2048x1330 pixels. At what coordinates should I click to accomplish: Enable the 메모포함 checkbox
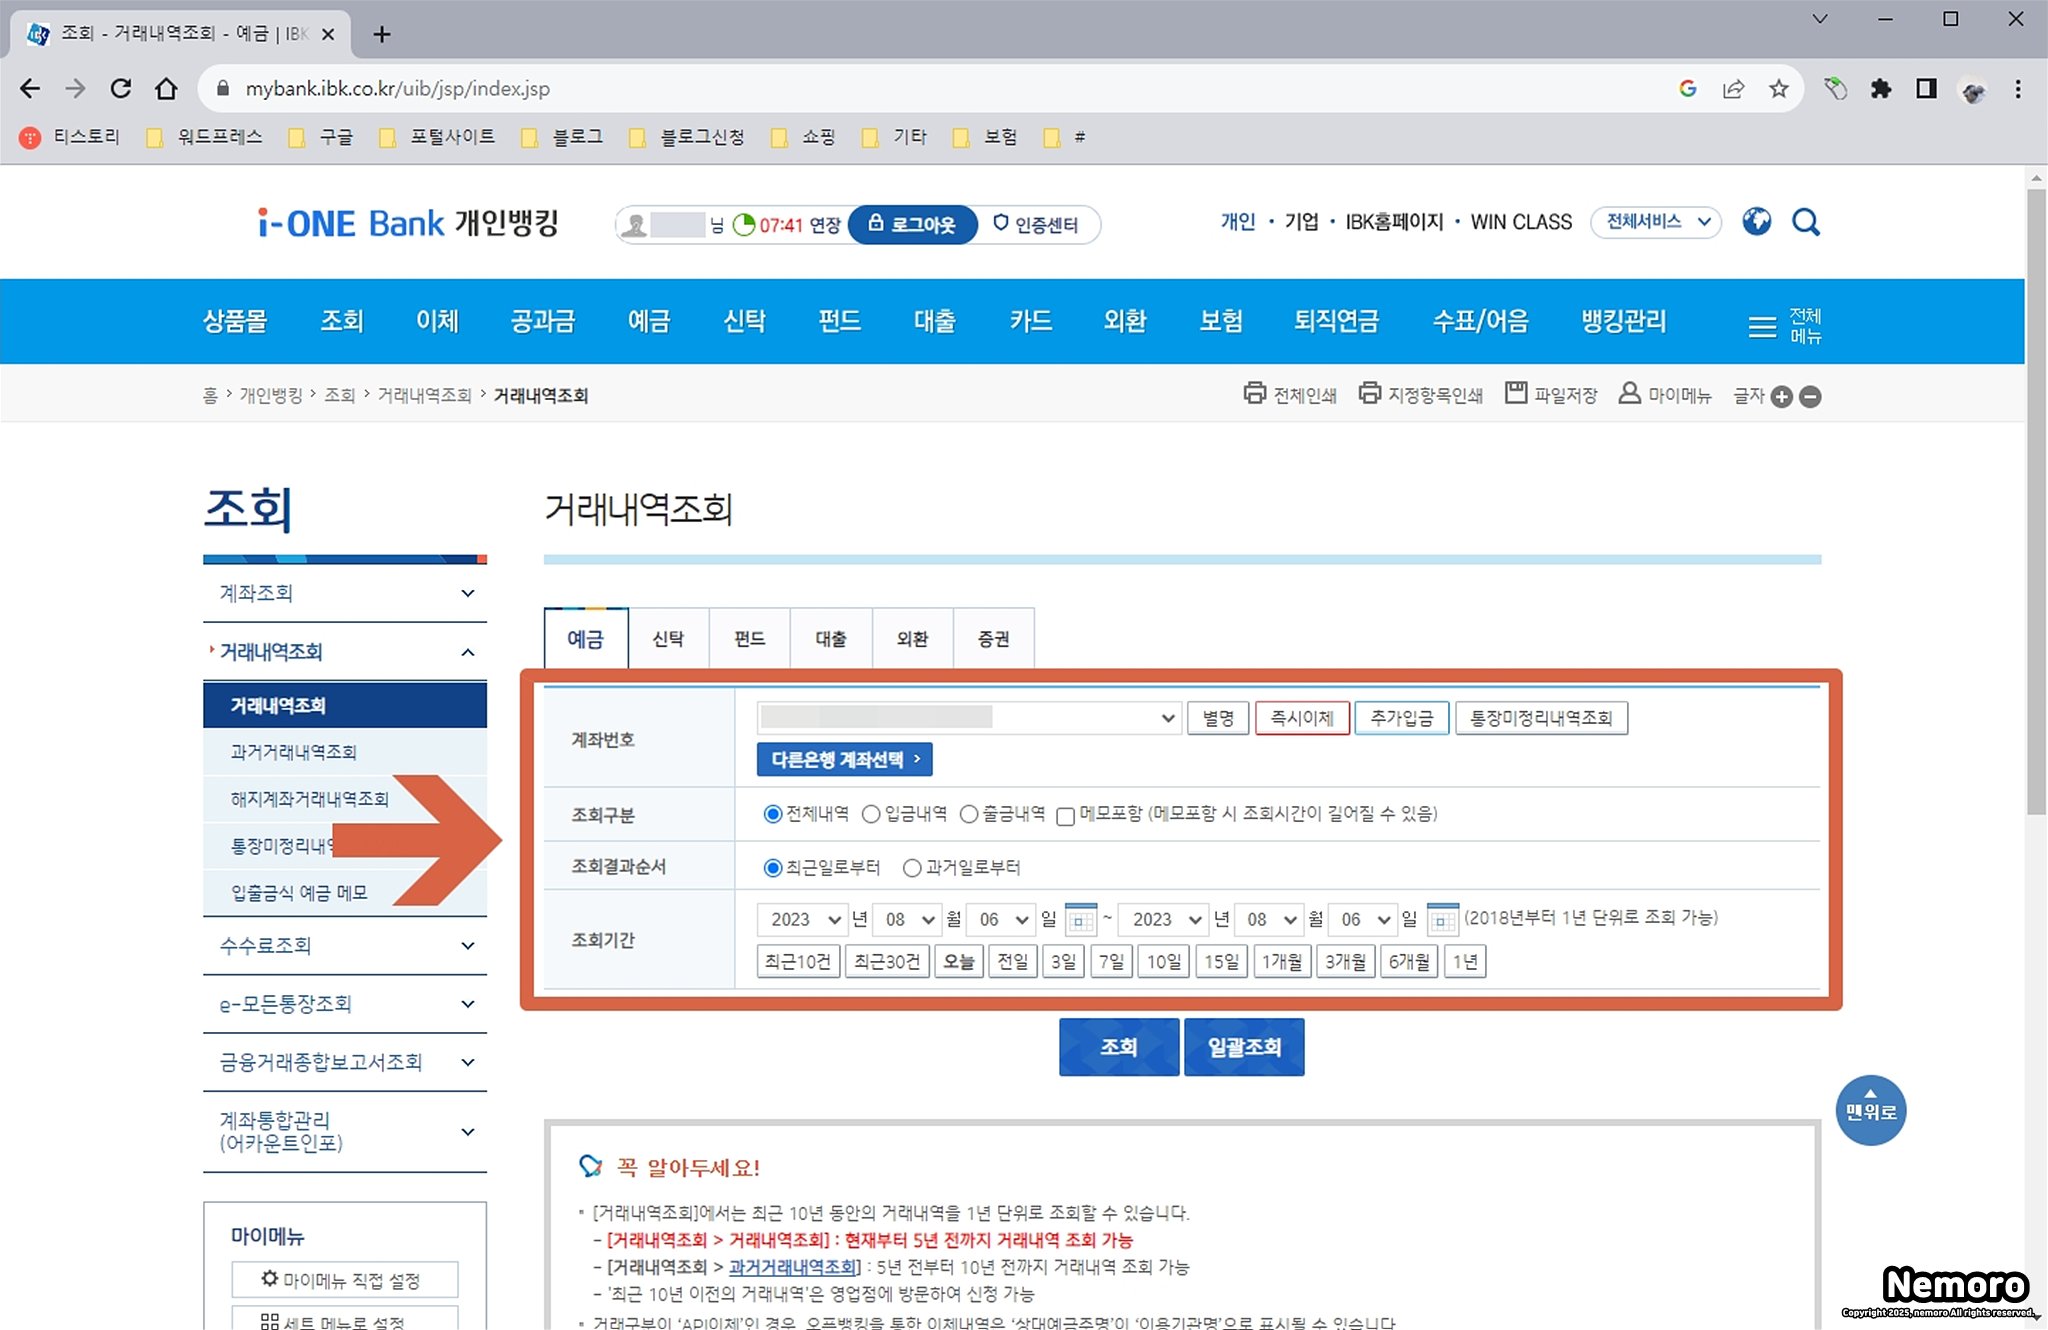1066,816
